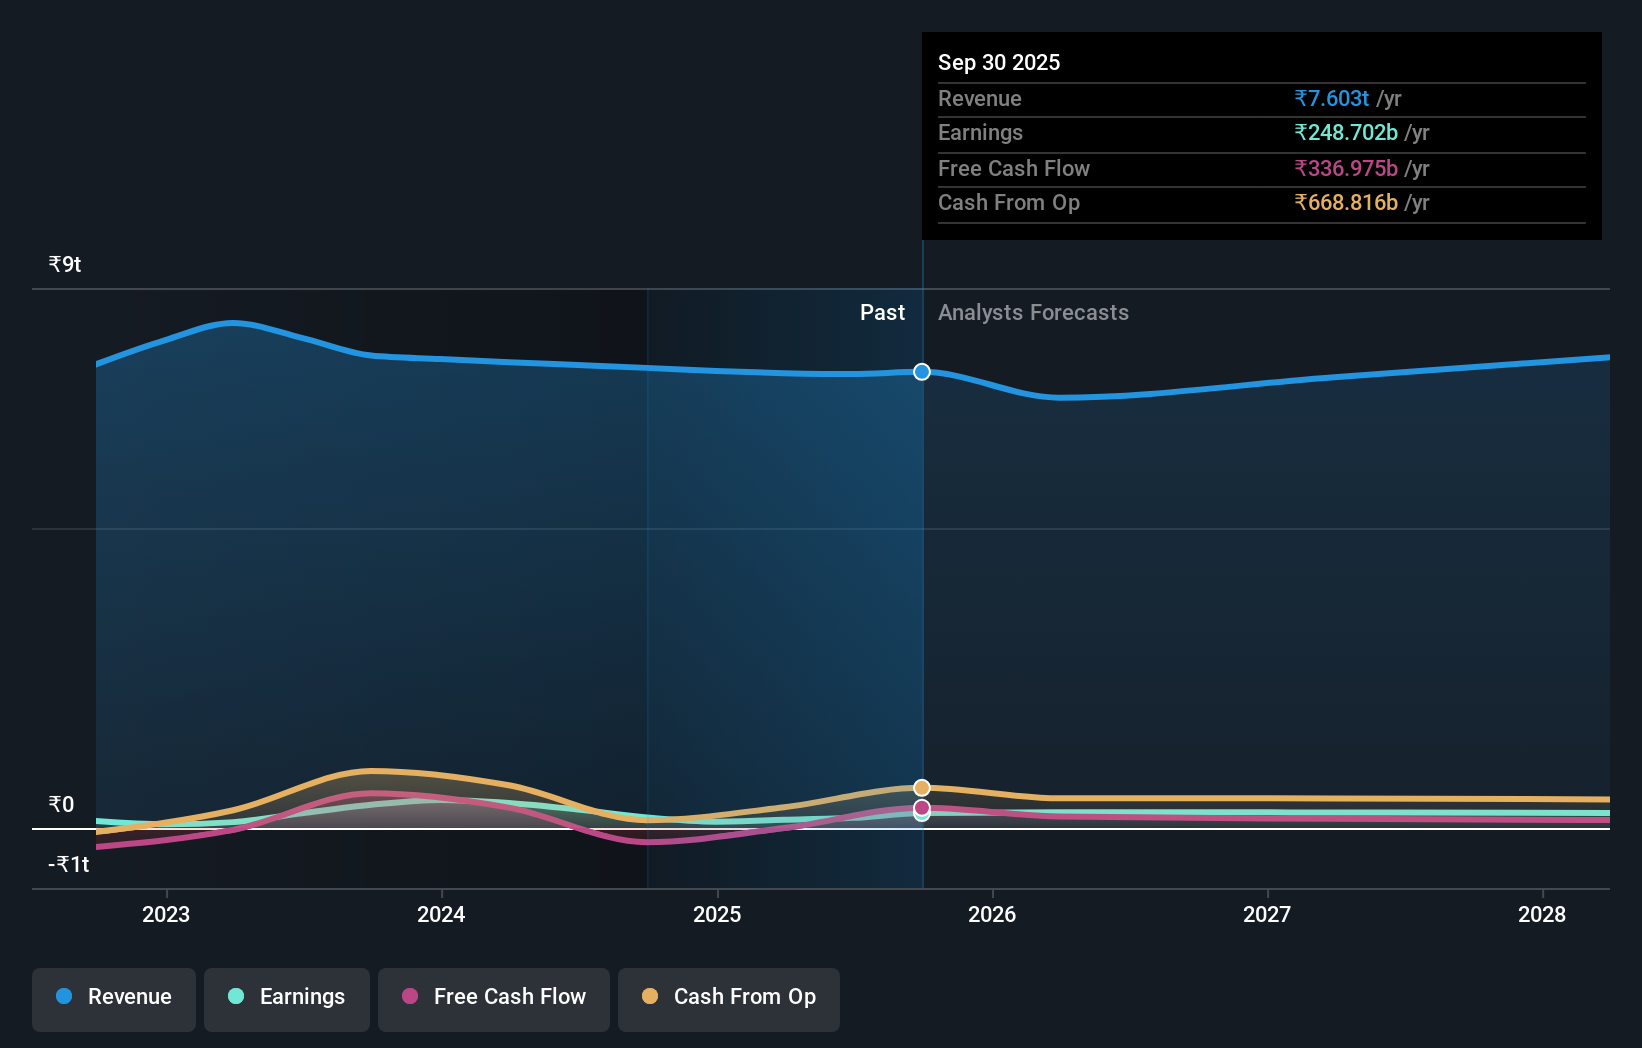The width and height of the screenshot is (1642, 1048).
Task: Click the teal Earnings dot in the legend
Action: [x=235, y=997]
